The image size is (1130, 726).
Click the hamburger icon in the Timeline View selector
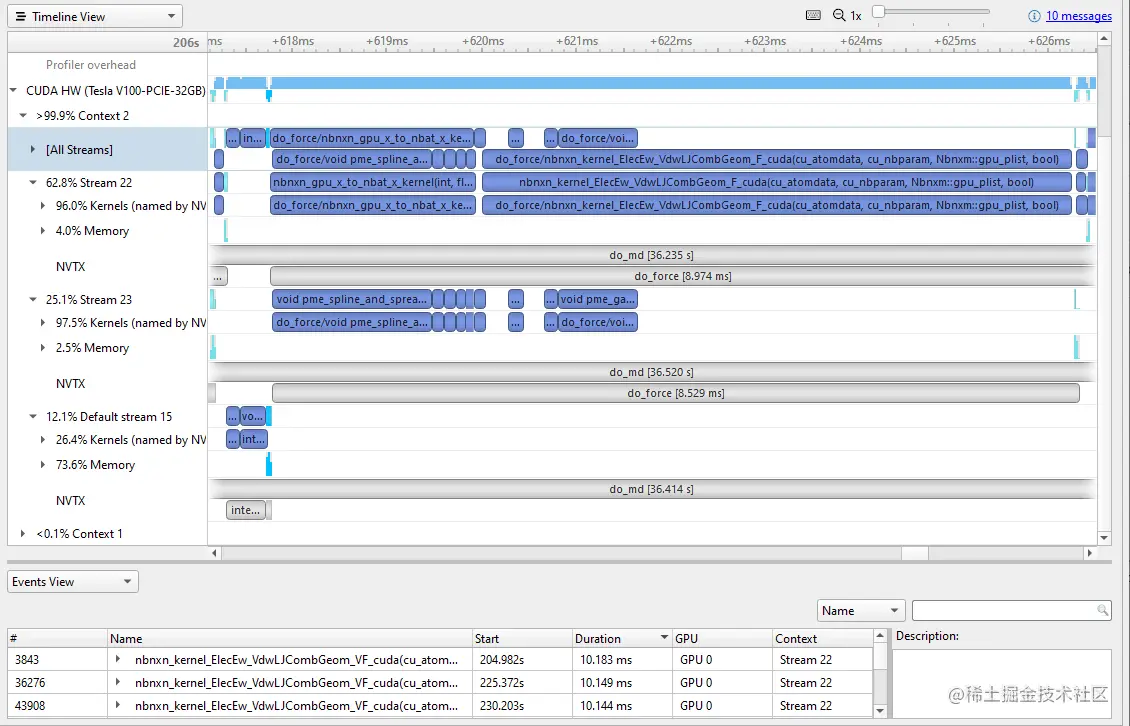click(x=20, y=15)
